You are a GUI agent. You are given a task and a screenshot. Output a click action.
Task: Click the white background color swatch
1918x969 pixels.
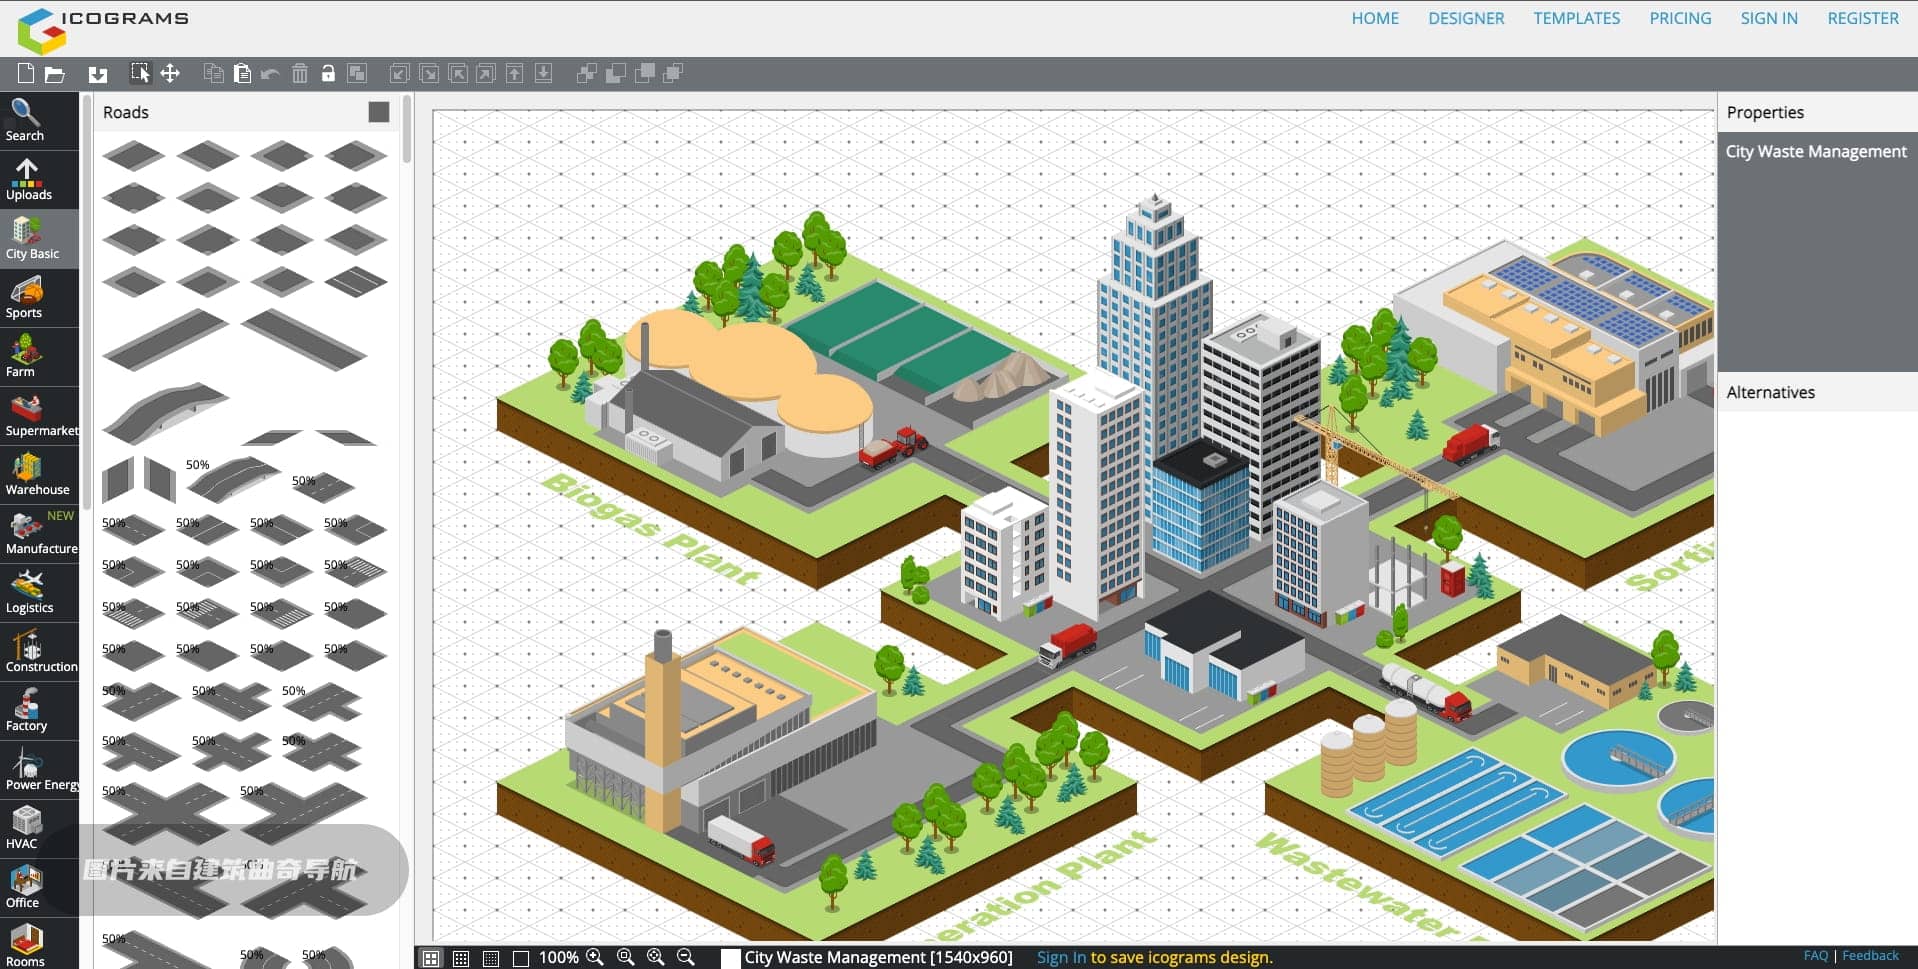tap(731, 958)
